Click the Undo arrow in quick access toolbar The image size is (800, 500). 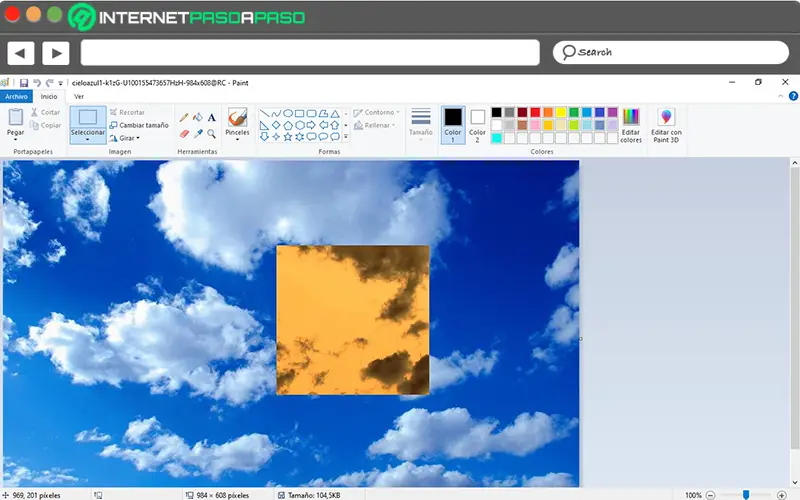tap(37, 83)
